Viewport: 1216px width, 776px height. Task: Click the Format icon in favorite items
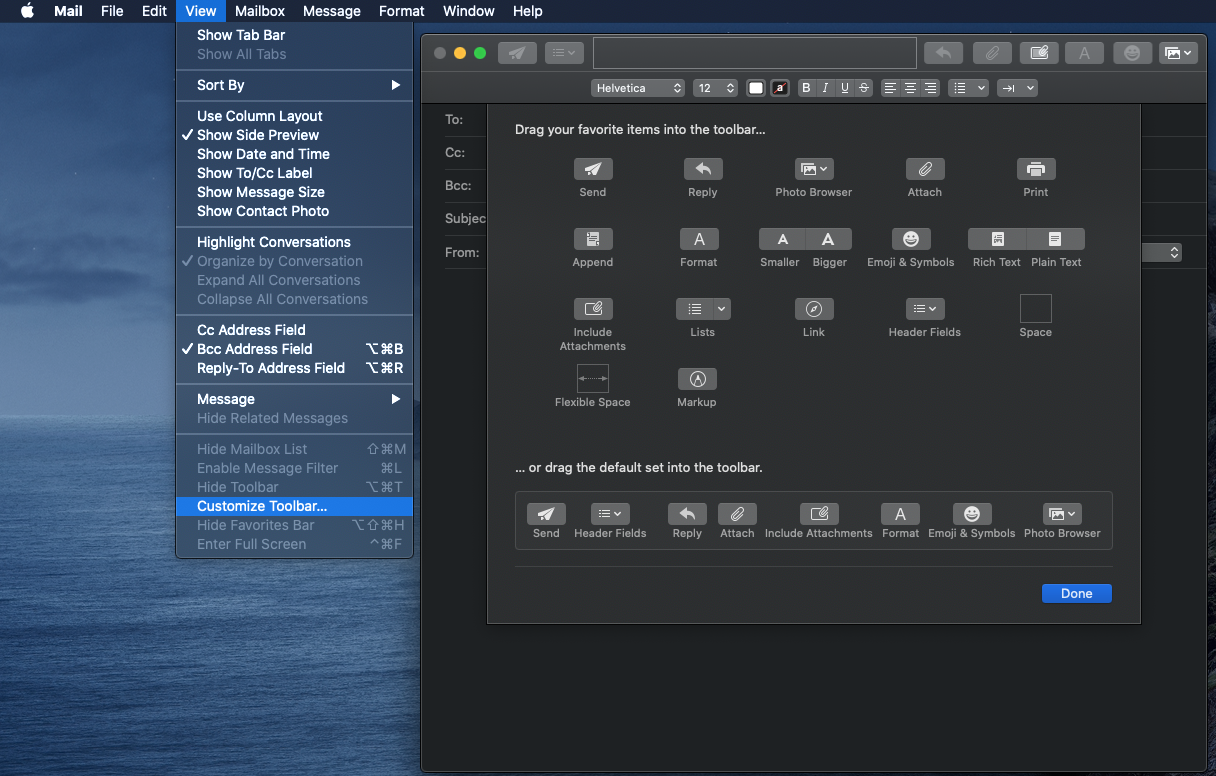699,239
